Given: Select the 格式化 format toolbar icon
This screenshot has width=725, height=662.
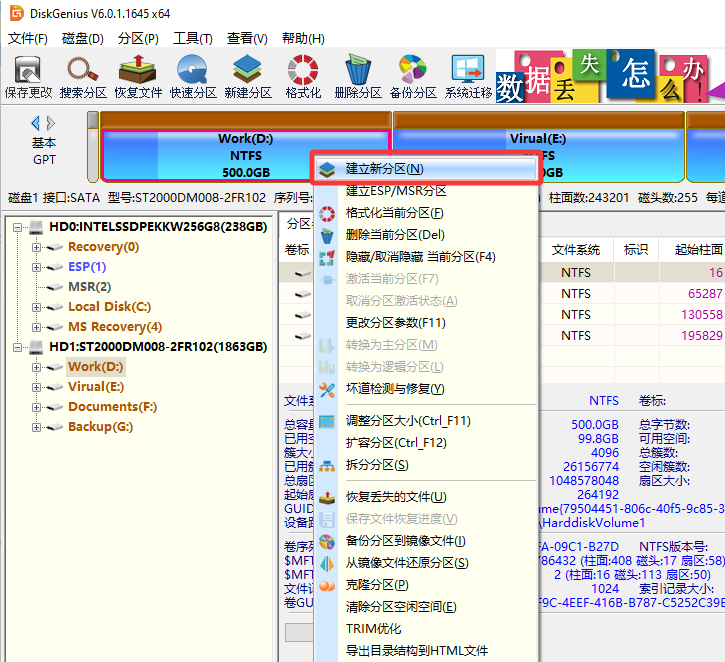Looking at the screenshot, I should [x=303, y=77].
